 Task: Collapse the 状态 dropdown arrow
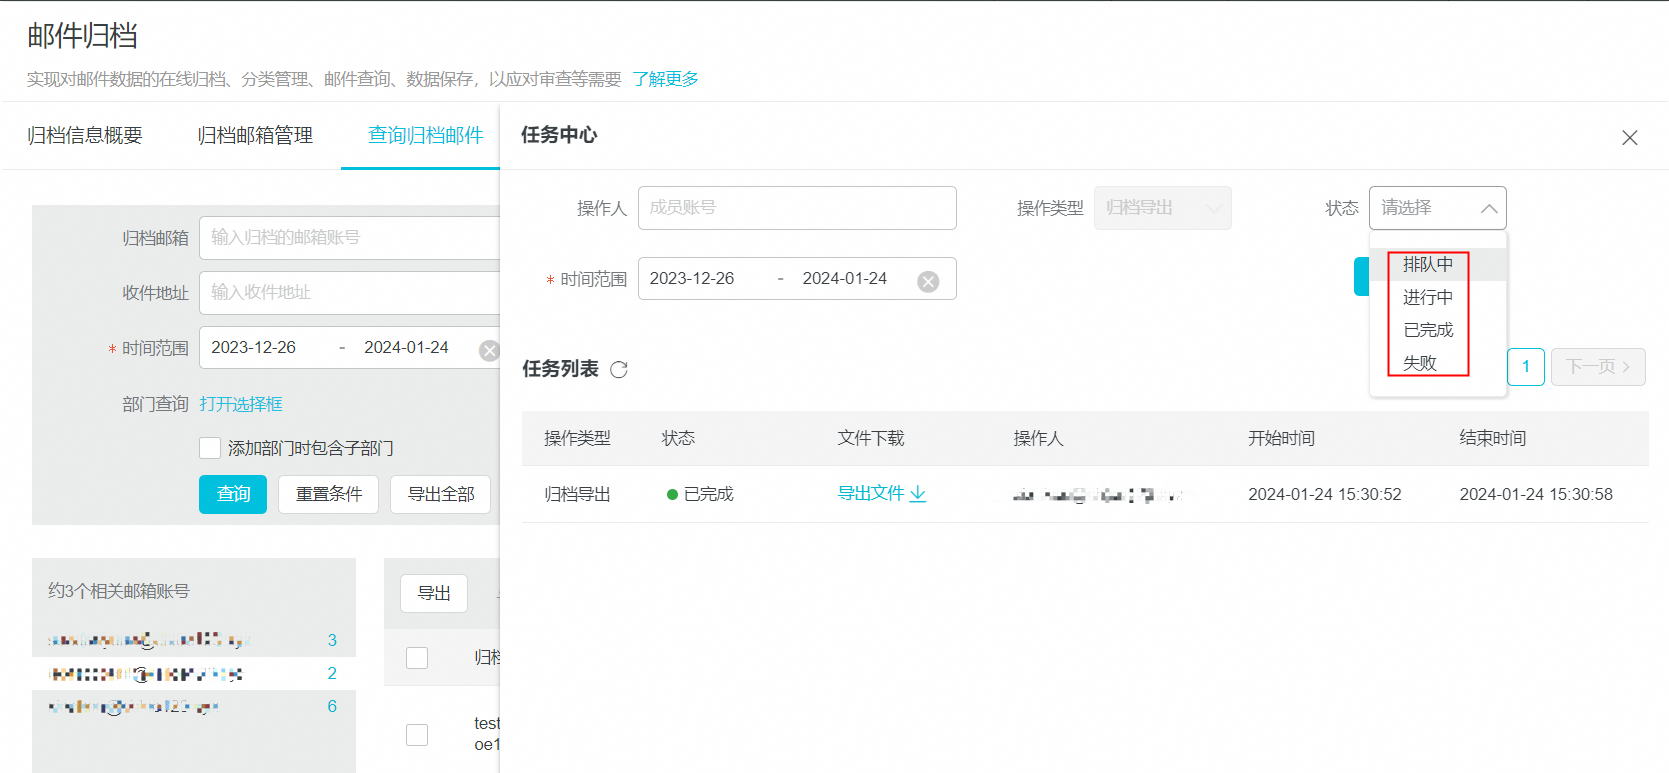(x=1488, y=208)
